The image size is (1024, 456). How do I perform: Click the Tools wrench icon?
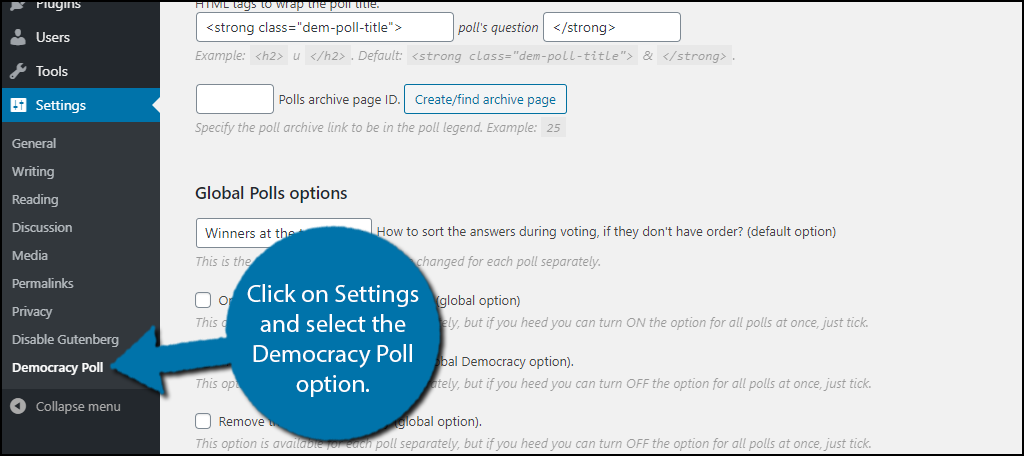[19, 71]
